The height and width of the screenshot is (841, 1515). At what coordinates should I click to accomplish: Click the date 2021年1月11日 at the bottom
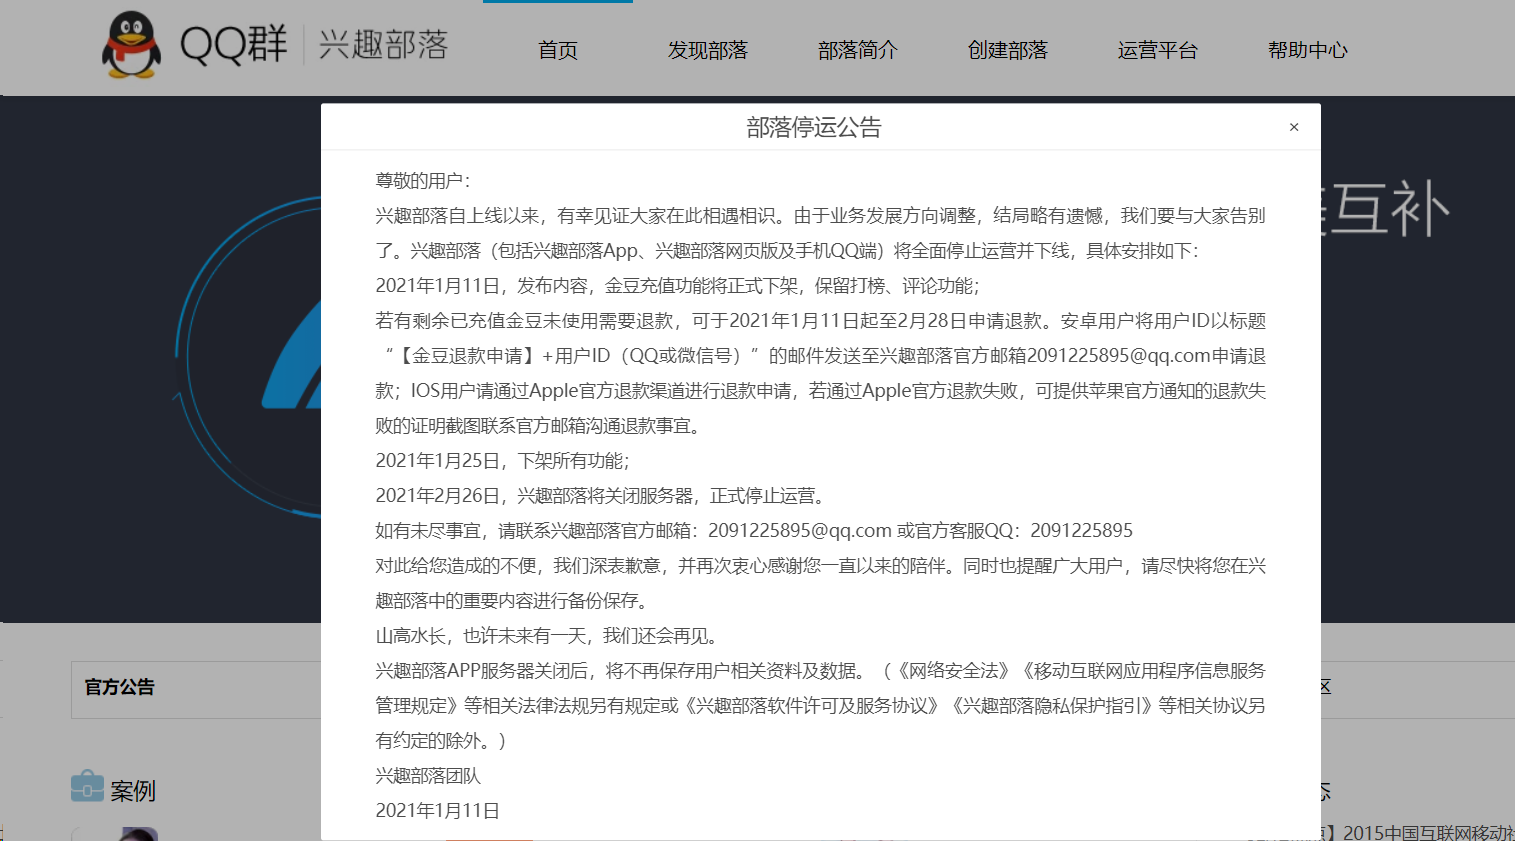[438, 811]
